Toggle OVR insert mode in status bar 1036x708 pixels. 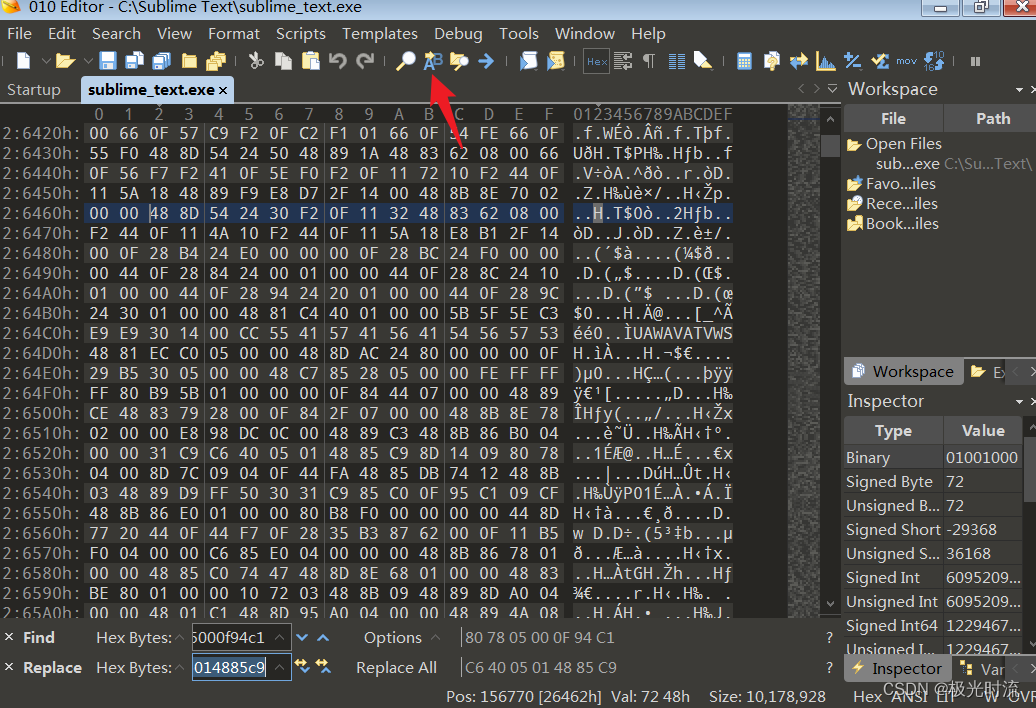[x=1021, y=696]
